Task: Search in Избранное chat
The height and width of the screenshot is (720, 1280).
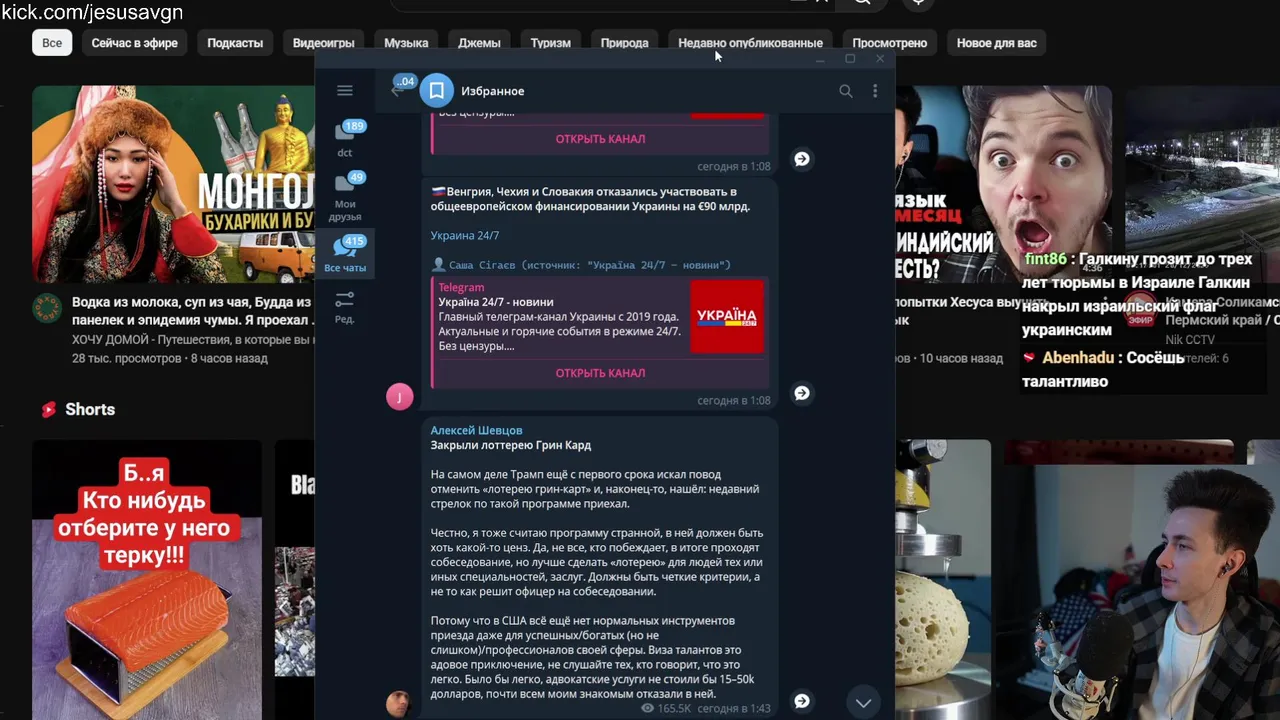Action: coord(846,91)
